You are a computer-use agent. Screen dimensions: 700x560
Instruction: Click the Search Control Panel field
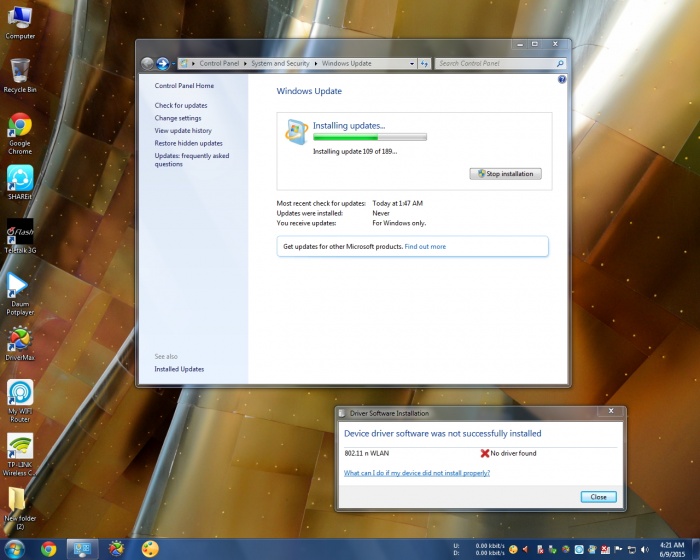(x=495, y=63)
